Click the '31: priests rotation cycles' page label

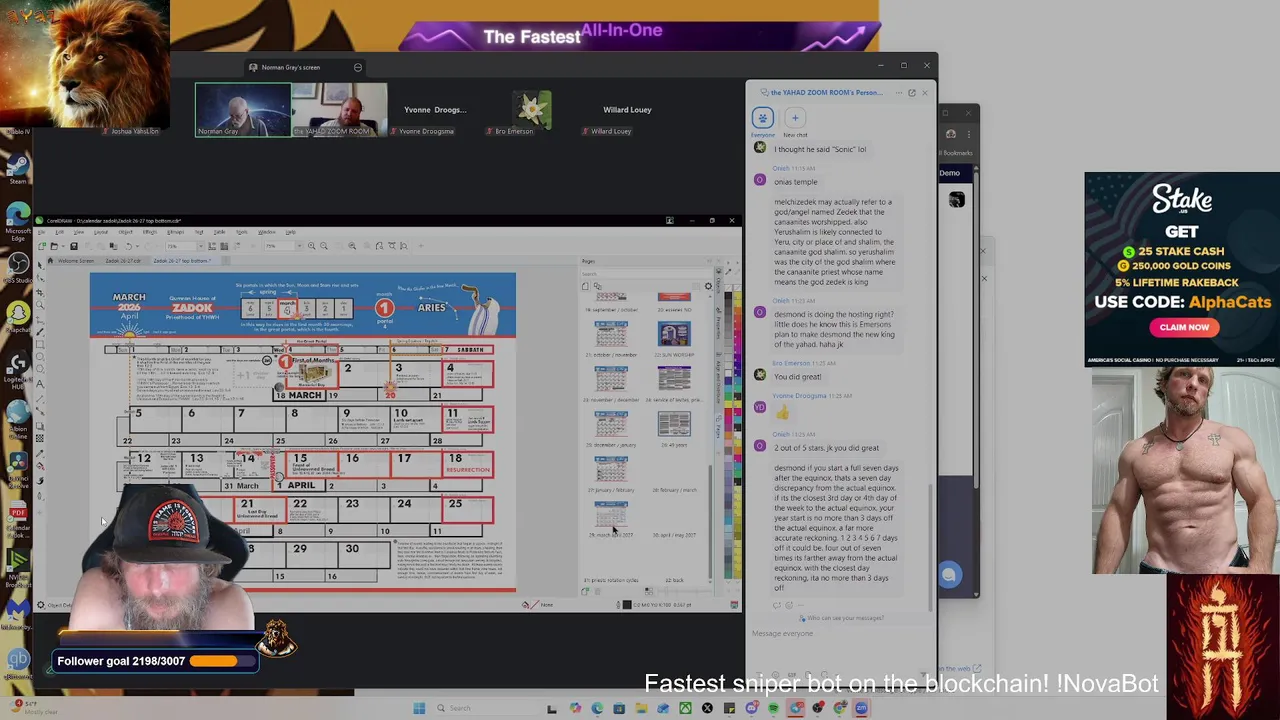[x=611, y=580]
